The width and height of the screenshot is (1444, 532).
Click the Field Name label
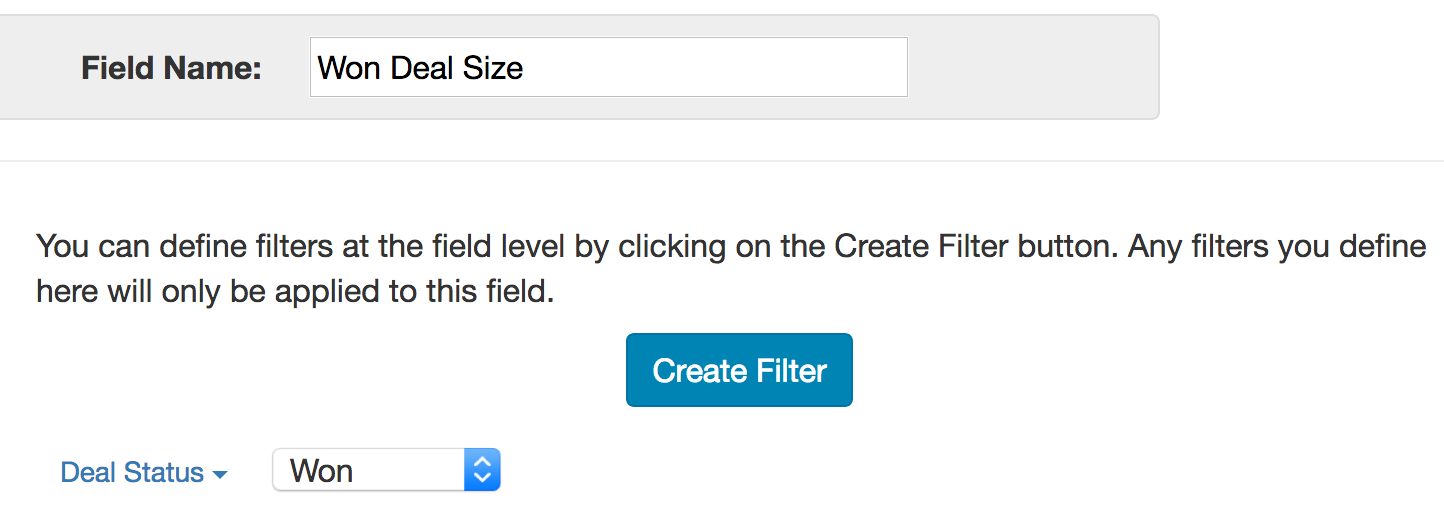click(x=171, y=68)
